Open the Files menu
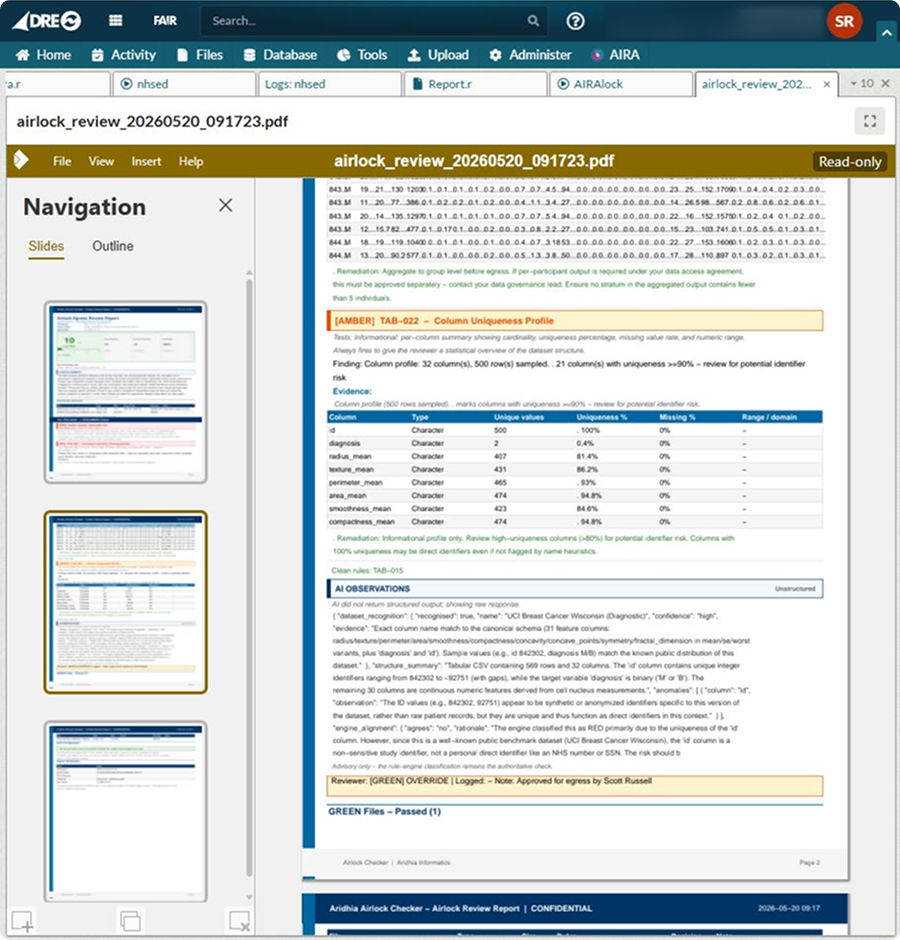 click(200, 55)
